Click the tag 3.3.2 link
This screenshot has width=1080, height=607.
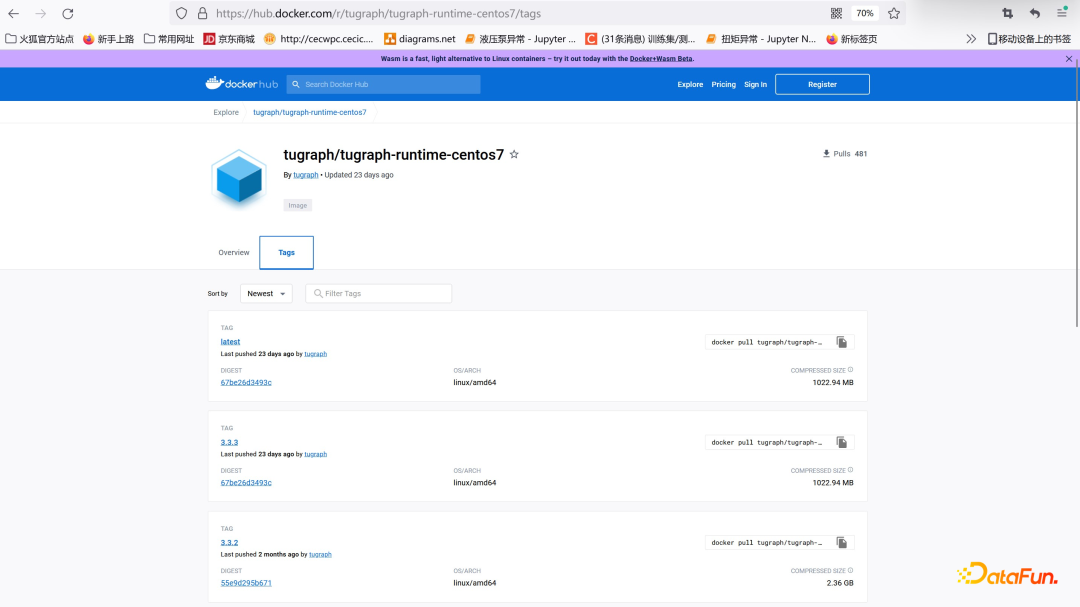229,541
